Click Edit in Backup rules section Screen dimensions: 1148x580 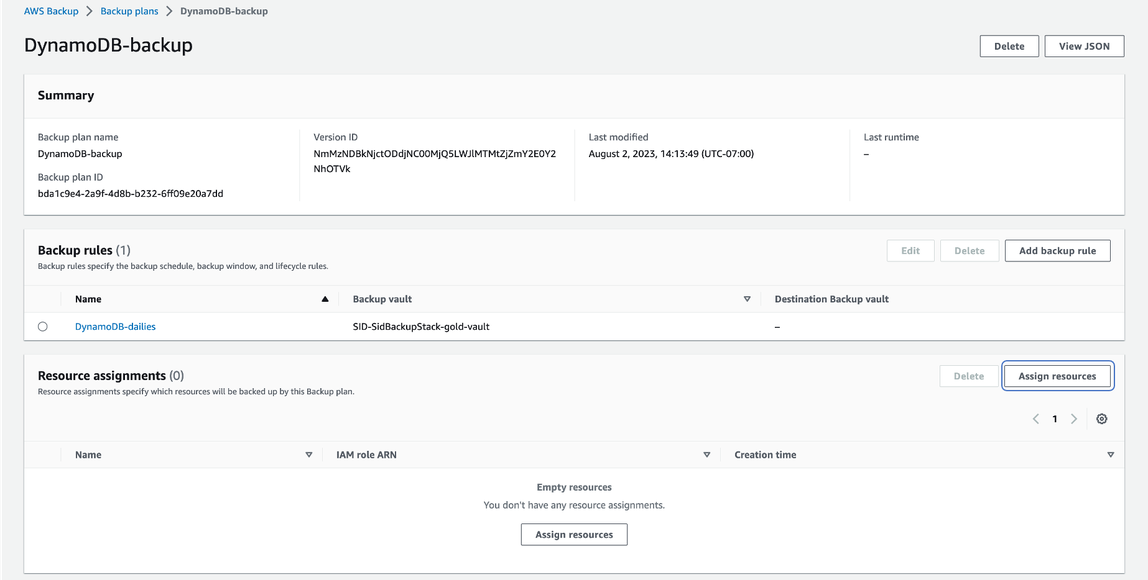(910, 250)
